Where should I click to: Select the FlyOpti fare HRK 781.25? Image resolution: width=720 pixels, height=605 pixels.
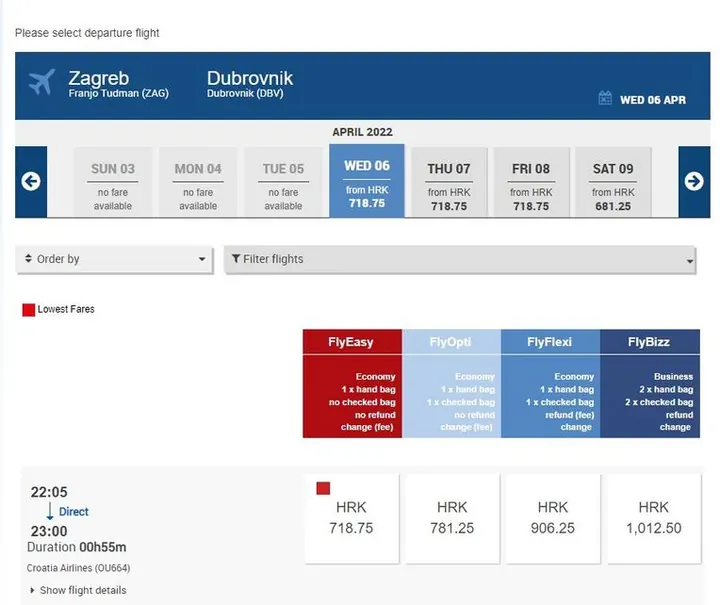point(452,518)
